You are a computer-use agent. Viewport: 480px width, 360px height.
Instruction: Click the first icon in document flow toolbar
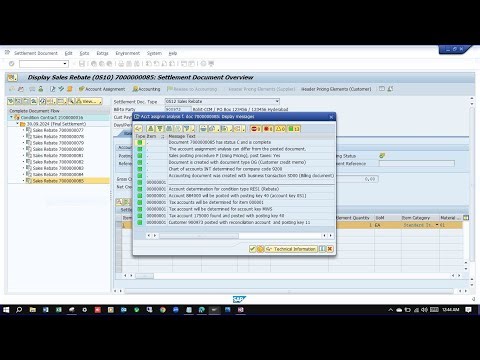point(11,101)
